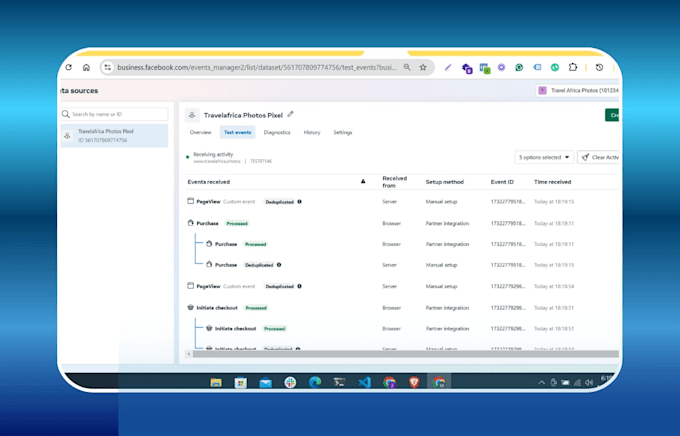The image size is (680, 436).
Task: Click the 'Processed' badge on top-level Purchase
Action: (x=237, y=223)
